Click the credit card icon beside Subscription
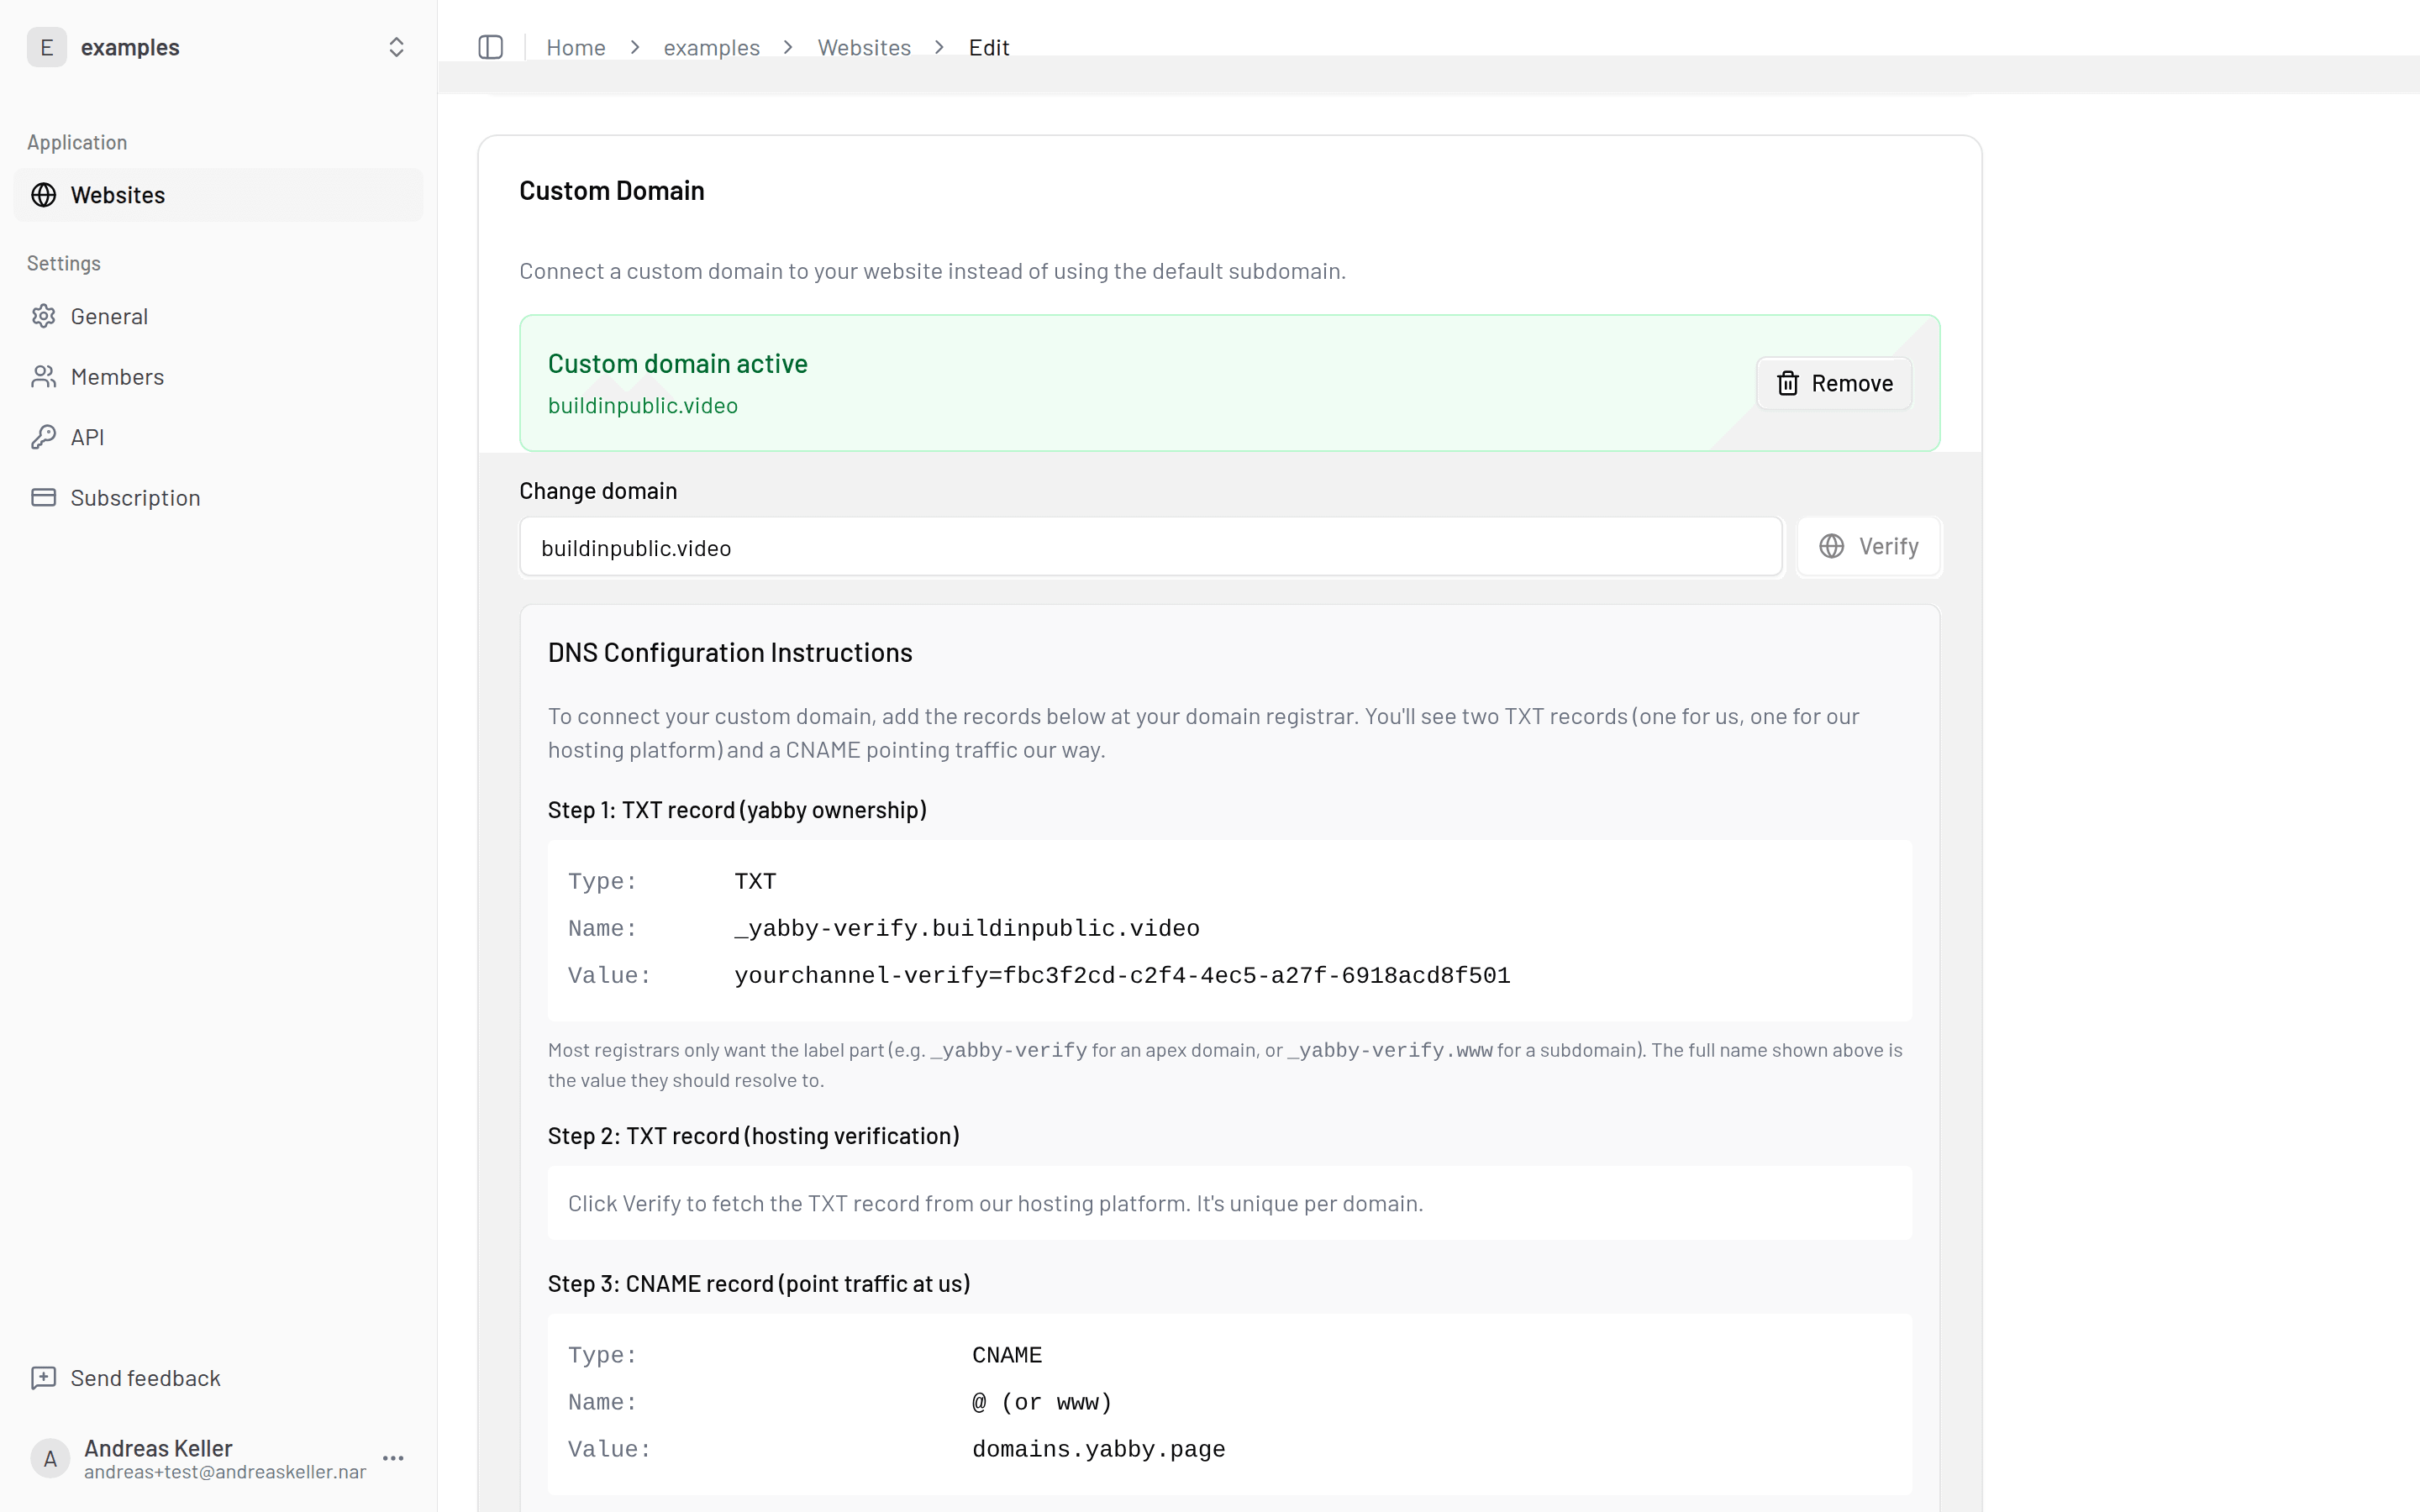Image resolution: width=2420 pixels, height=1512 pixels. [x=43, y=497]
